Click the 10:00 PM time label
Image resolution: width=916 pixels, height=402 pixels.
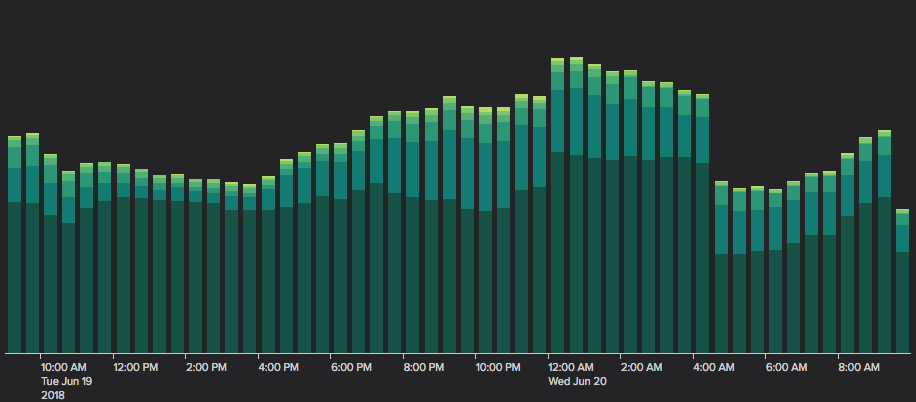coord(498,367)
